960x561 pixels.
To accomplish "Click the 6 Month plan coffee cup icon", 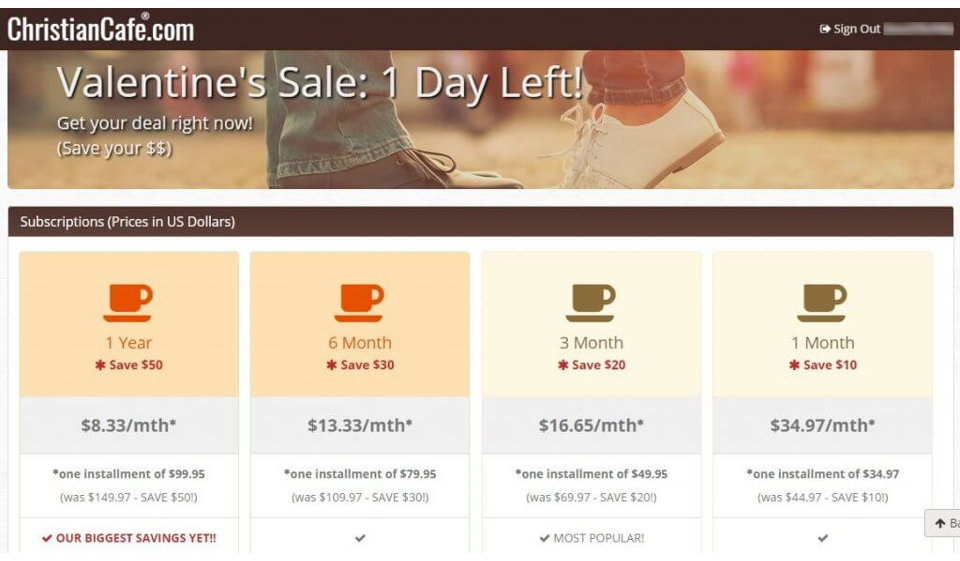I will click(x=359, y=302).
